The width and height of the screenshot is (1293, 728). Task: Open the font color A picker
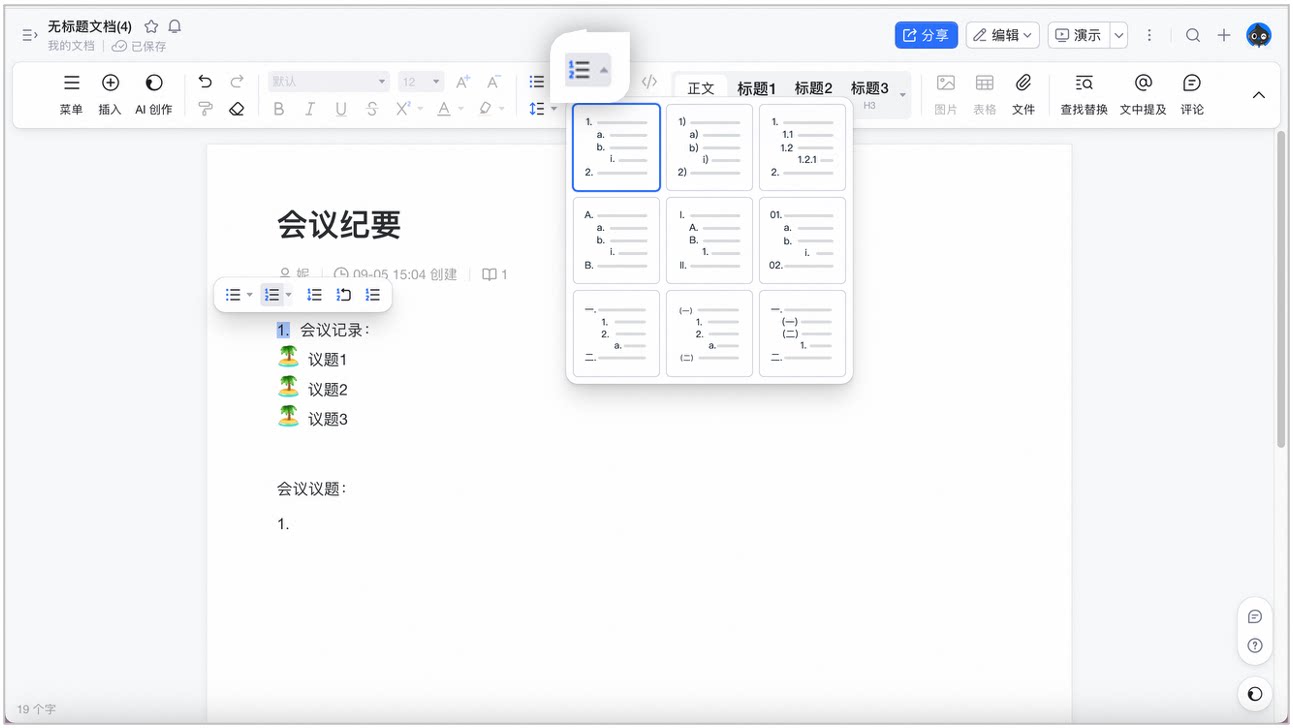pyautogui.click(x=444, y=109)
